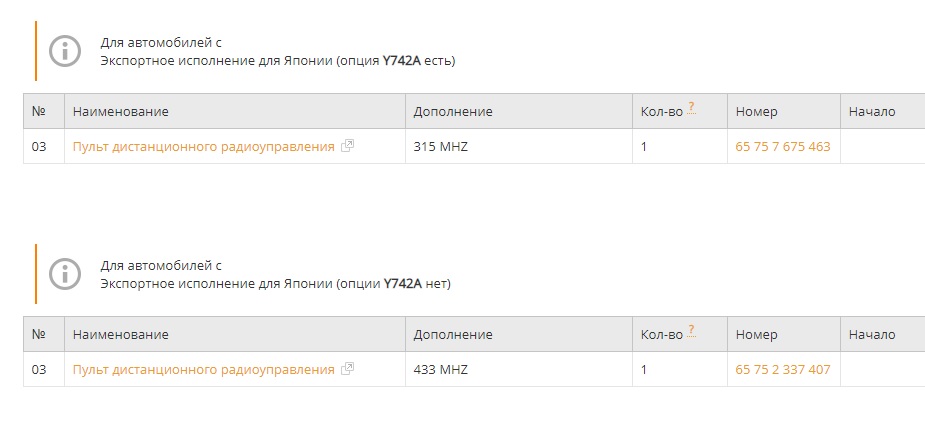Open external link icon in 315 MHZ row
Image resolution: width=925 pixels, height=439 pixels.
[x=347, y=146]
